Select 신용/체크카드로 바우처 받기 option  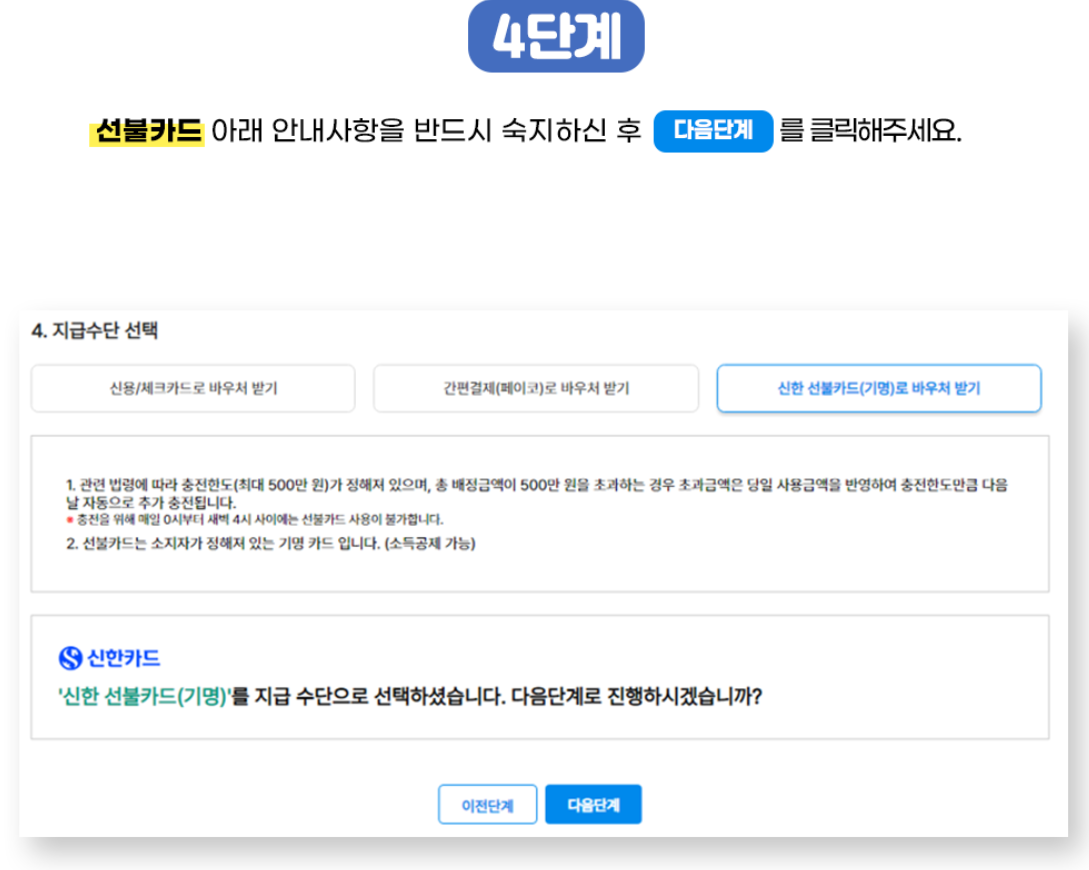[193, 388]
